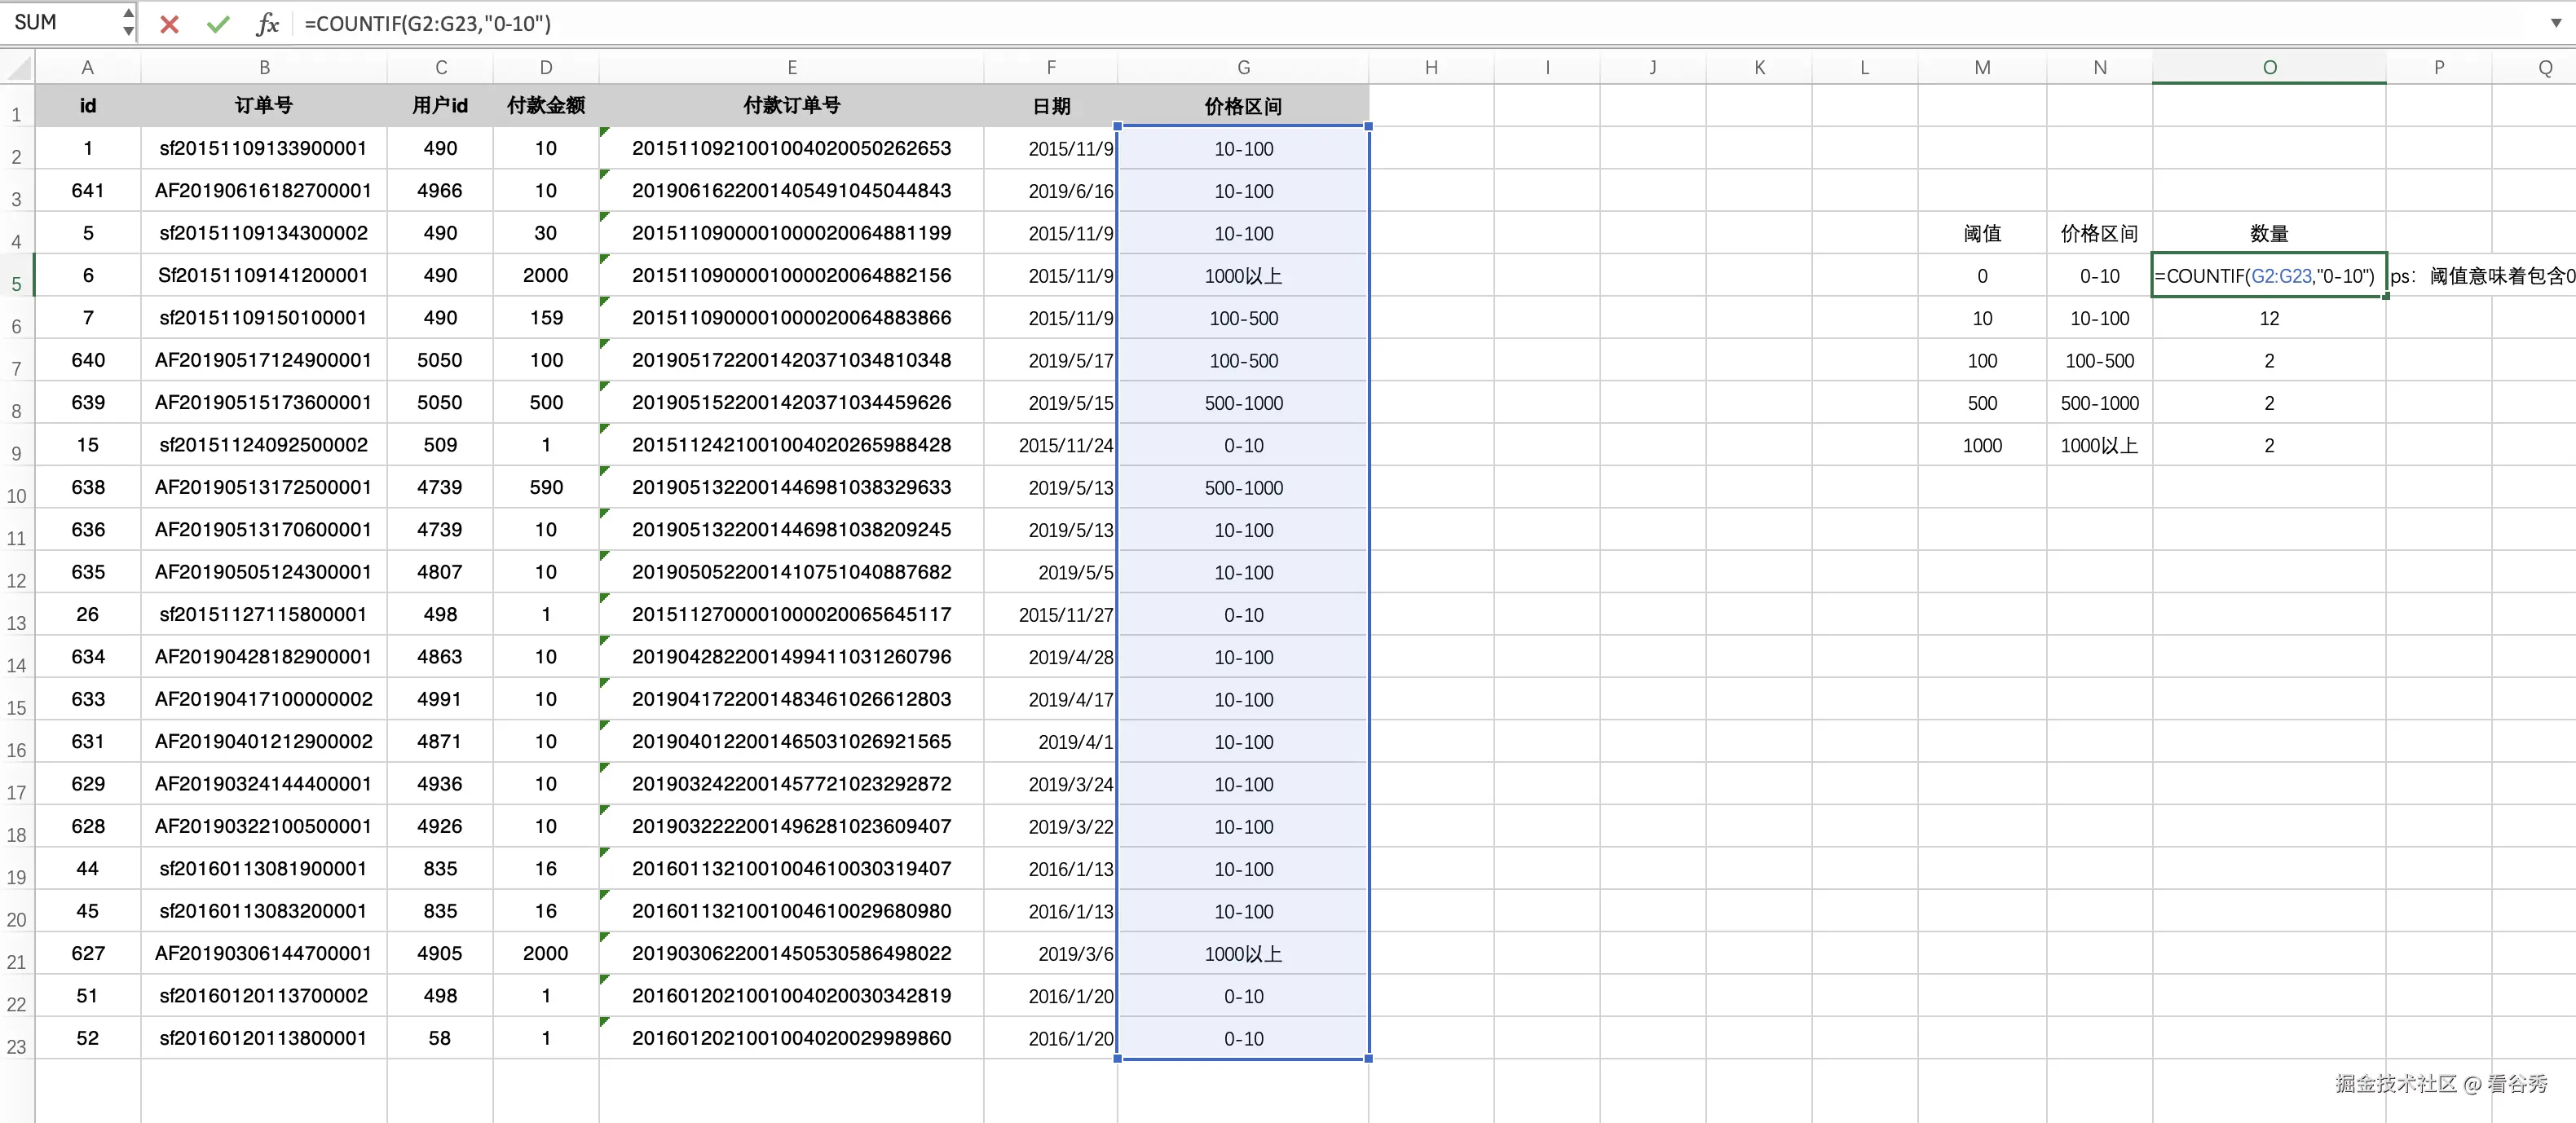Image resolution: width=2576 pixels, height=1123 pixels.
Task: Expand the formula bar with its right dropdown arrow
Action: point(2556,24)
